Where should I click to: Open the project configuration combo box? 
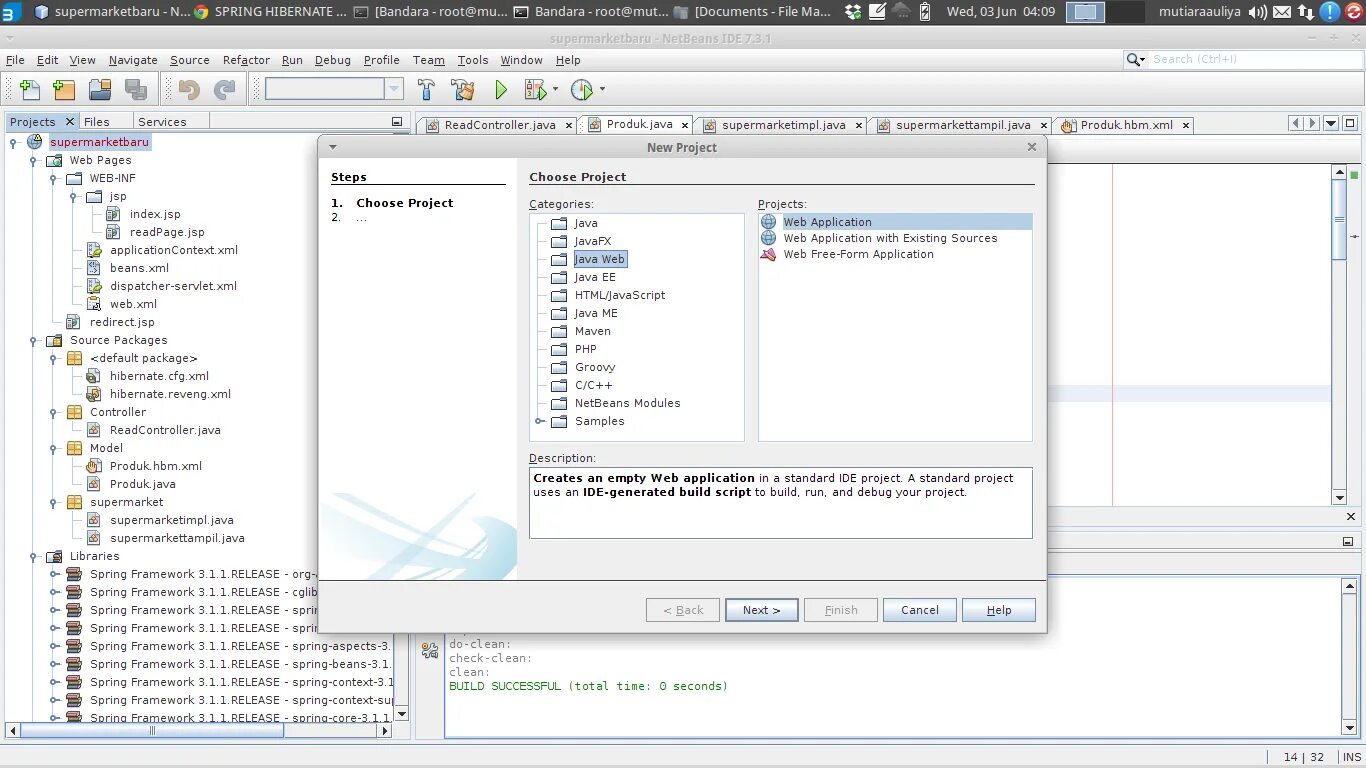(334, 89)
